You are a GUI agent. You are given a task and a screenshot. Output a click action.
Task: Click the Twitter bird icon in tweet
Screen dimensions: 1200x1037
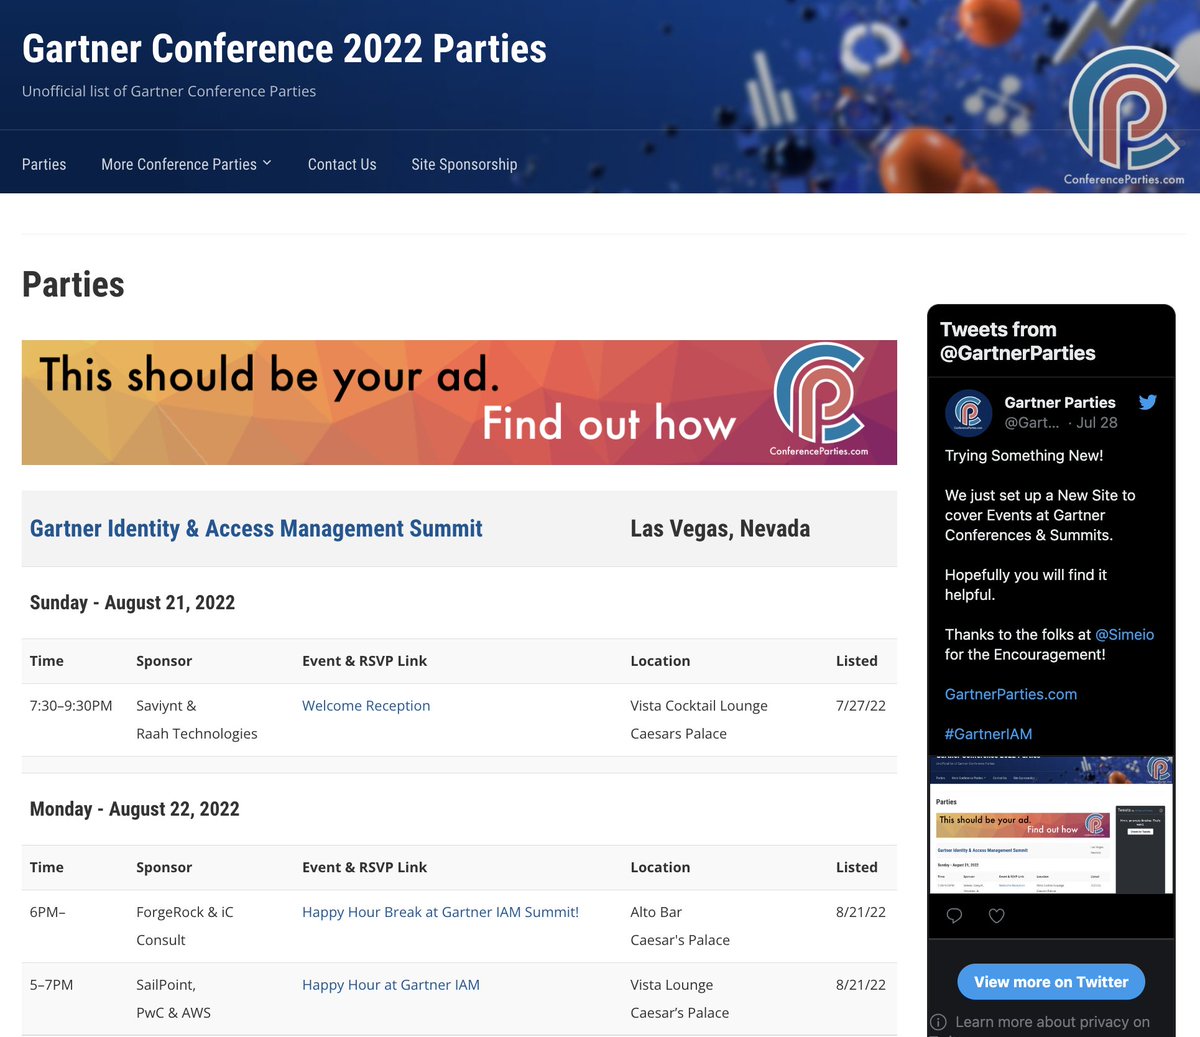(x=1147, y=402)
